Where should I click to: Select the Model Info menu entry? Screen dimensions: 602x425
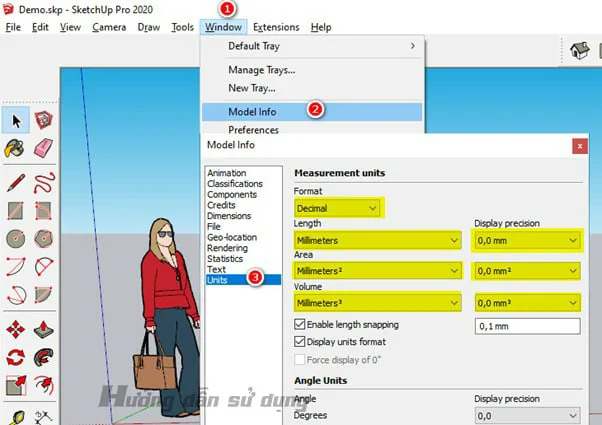(312, 112)
